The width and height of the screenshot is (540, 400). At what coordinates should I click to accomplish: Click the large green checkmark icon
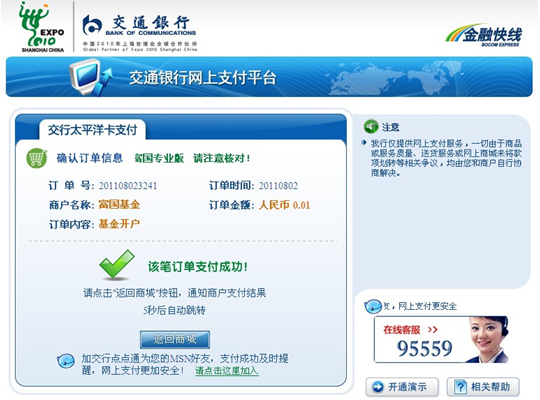[x=117, y=265]
